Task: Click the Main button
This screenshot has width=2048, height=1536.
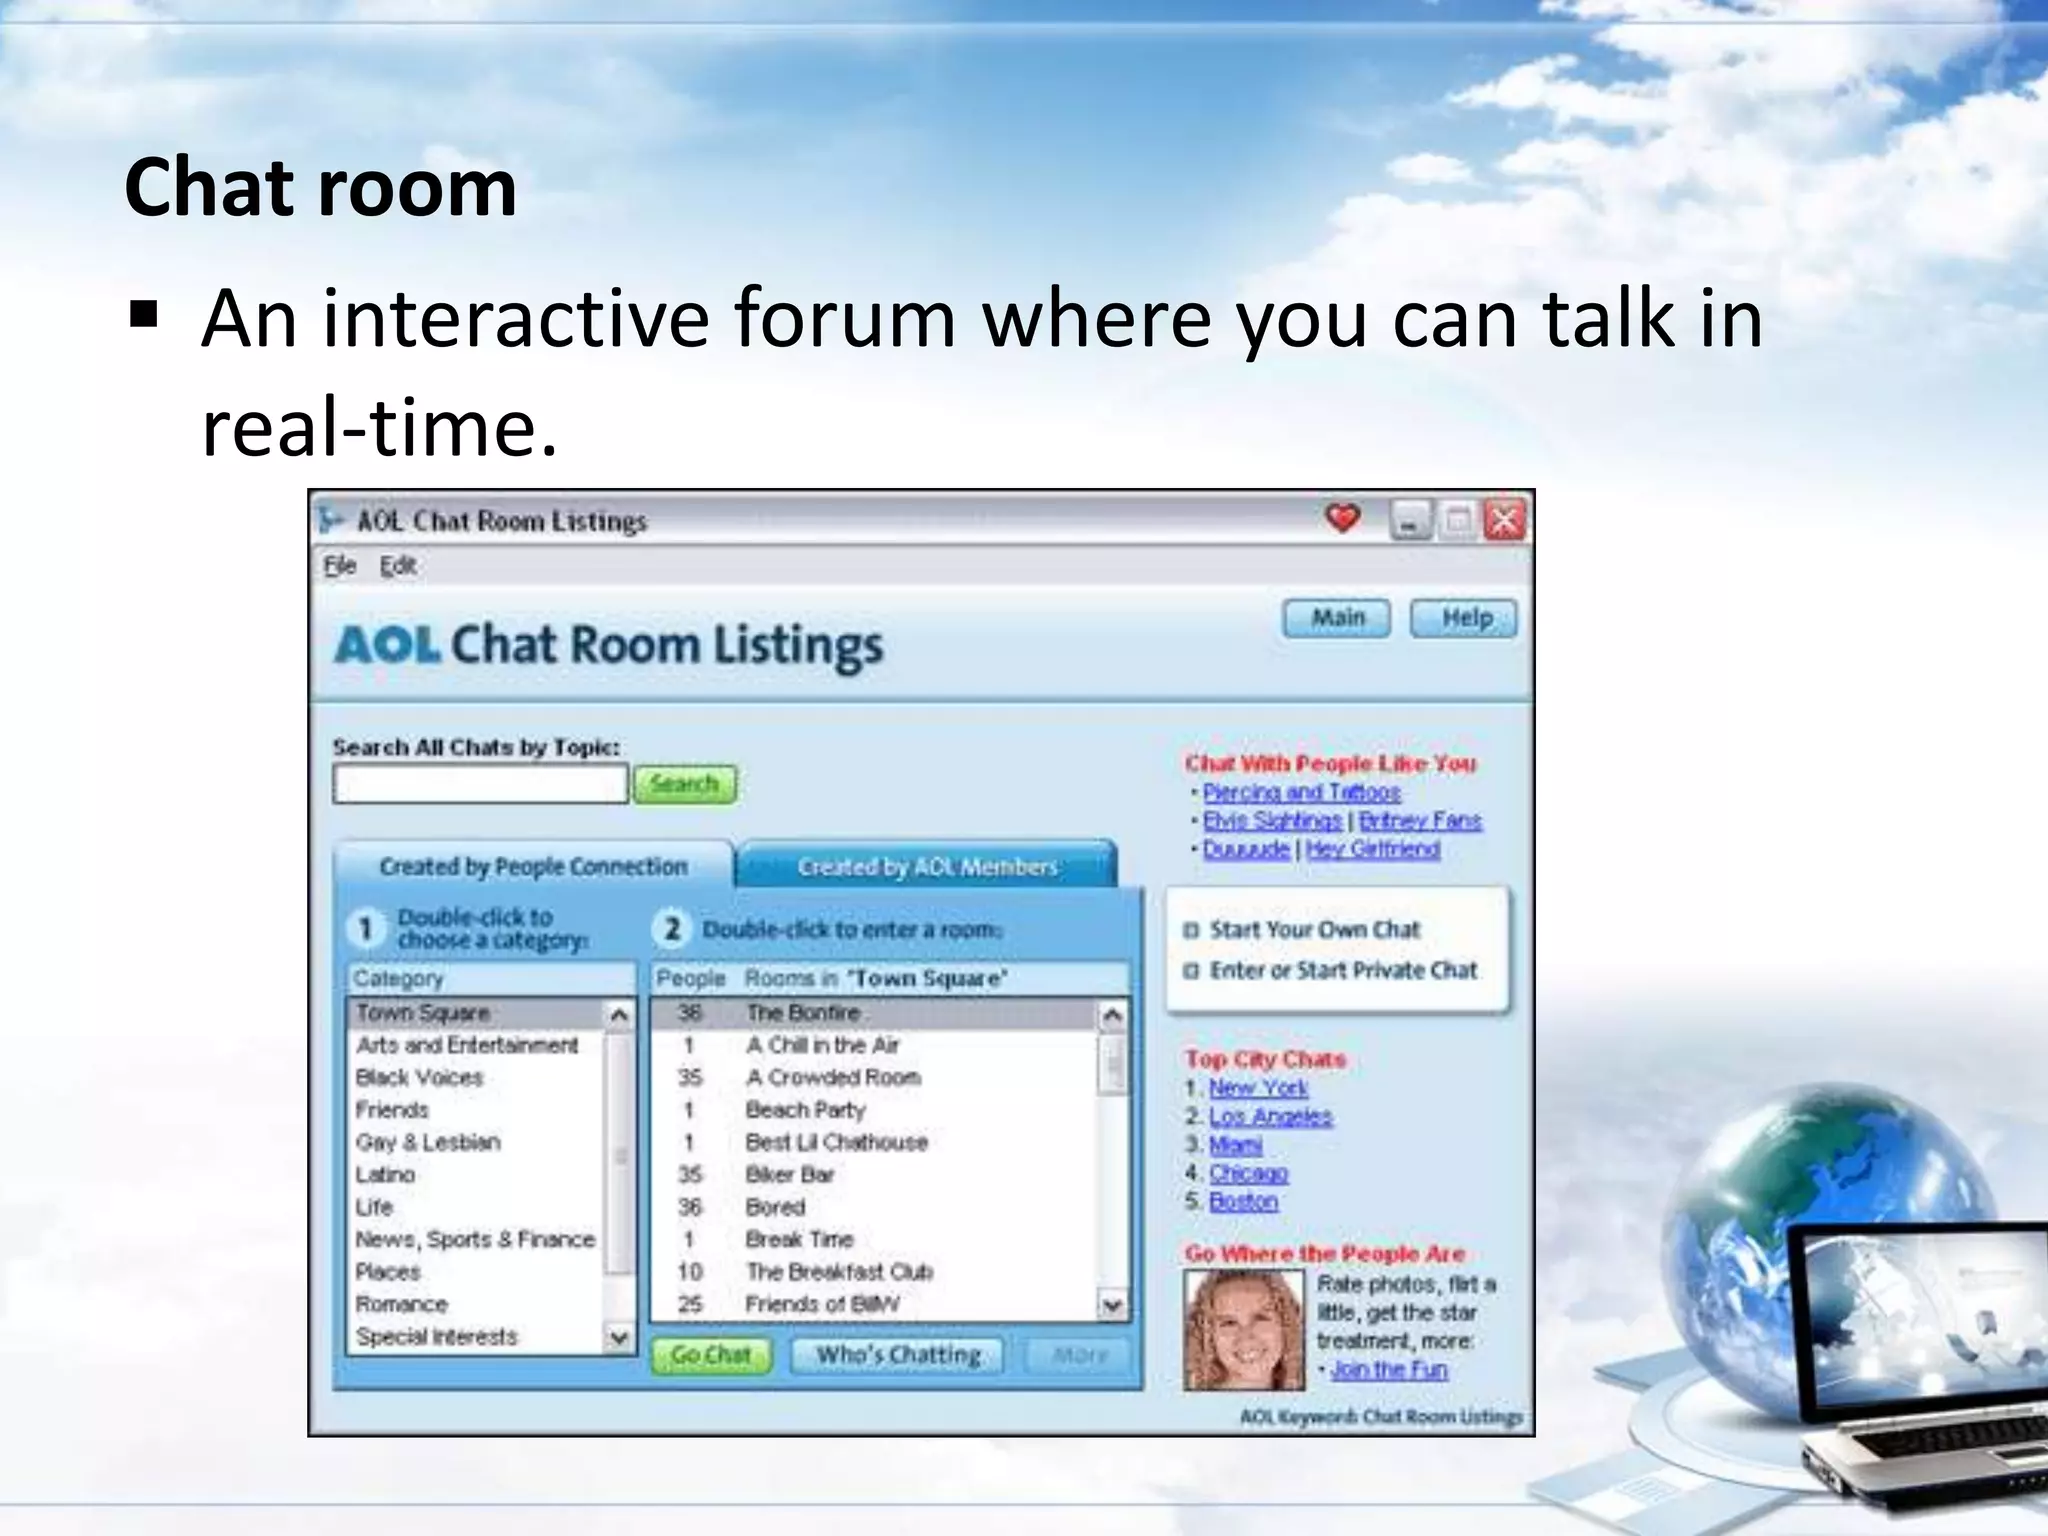Action: coord(1337,618)
